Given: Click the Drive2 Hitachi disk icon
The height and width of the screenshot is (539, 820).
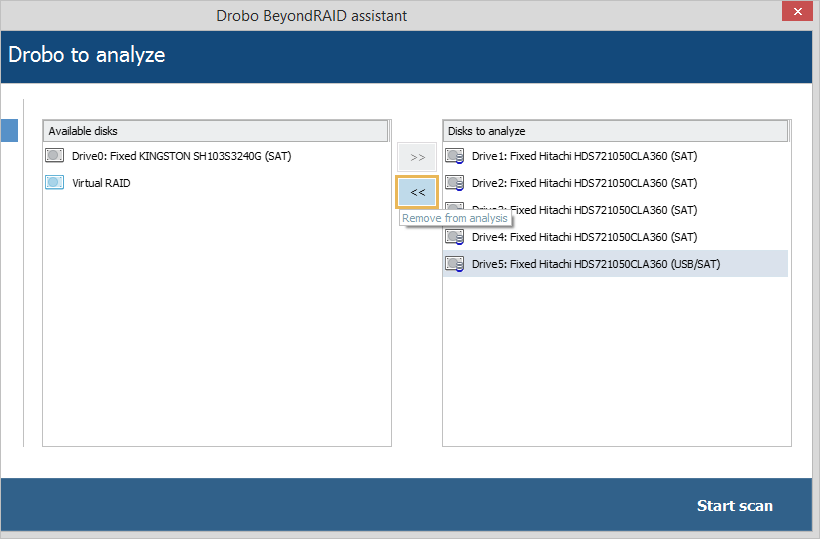Looking at the screenshot, I should (454, 183).
